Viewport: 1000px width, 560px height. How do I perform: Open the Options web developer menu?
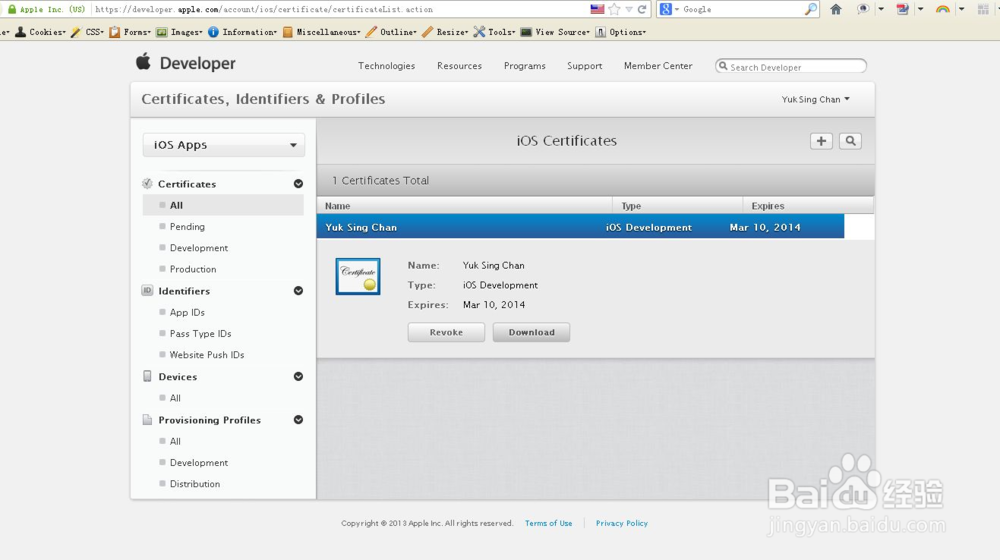coord(621,32)
